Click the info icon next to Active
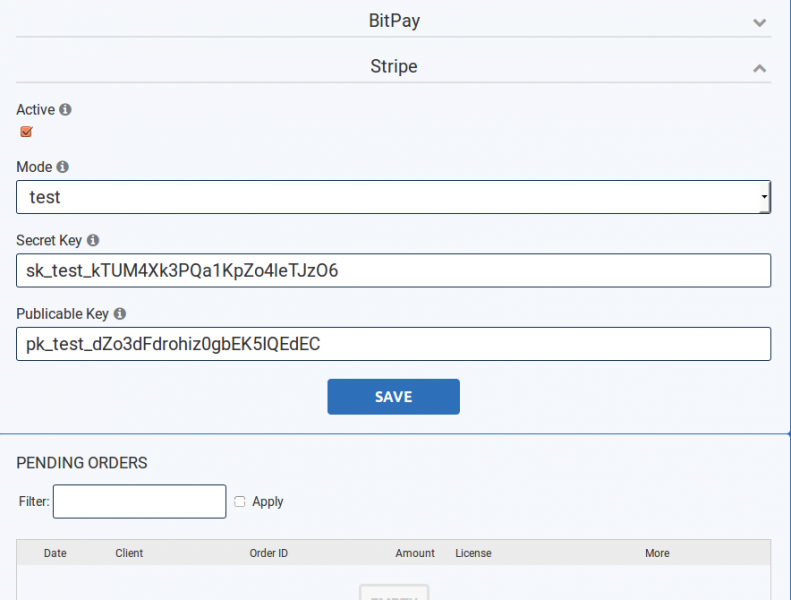791x600 pixels. coord(65,110)
